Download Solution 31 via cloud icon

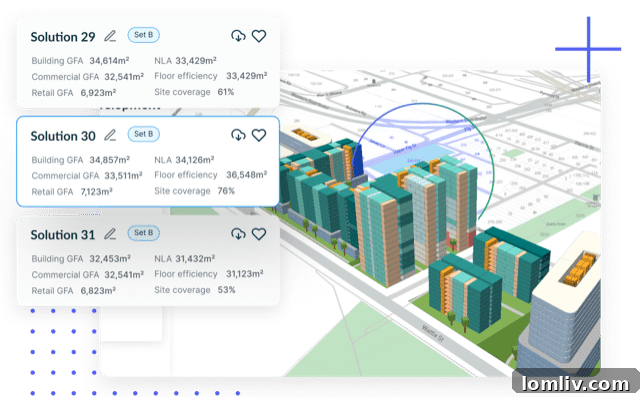pyautogui.click(x=238, y=234)
